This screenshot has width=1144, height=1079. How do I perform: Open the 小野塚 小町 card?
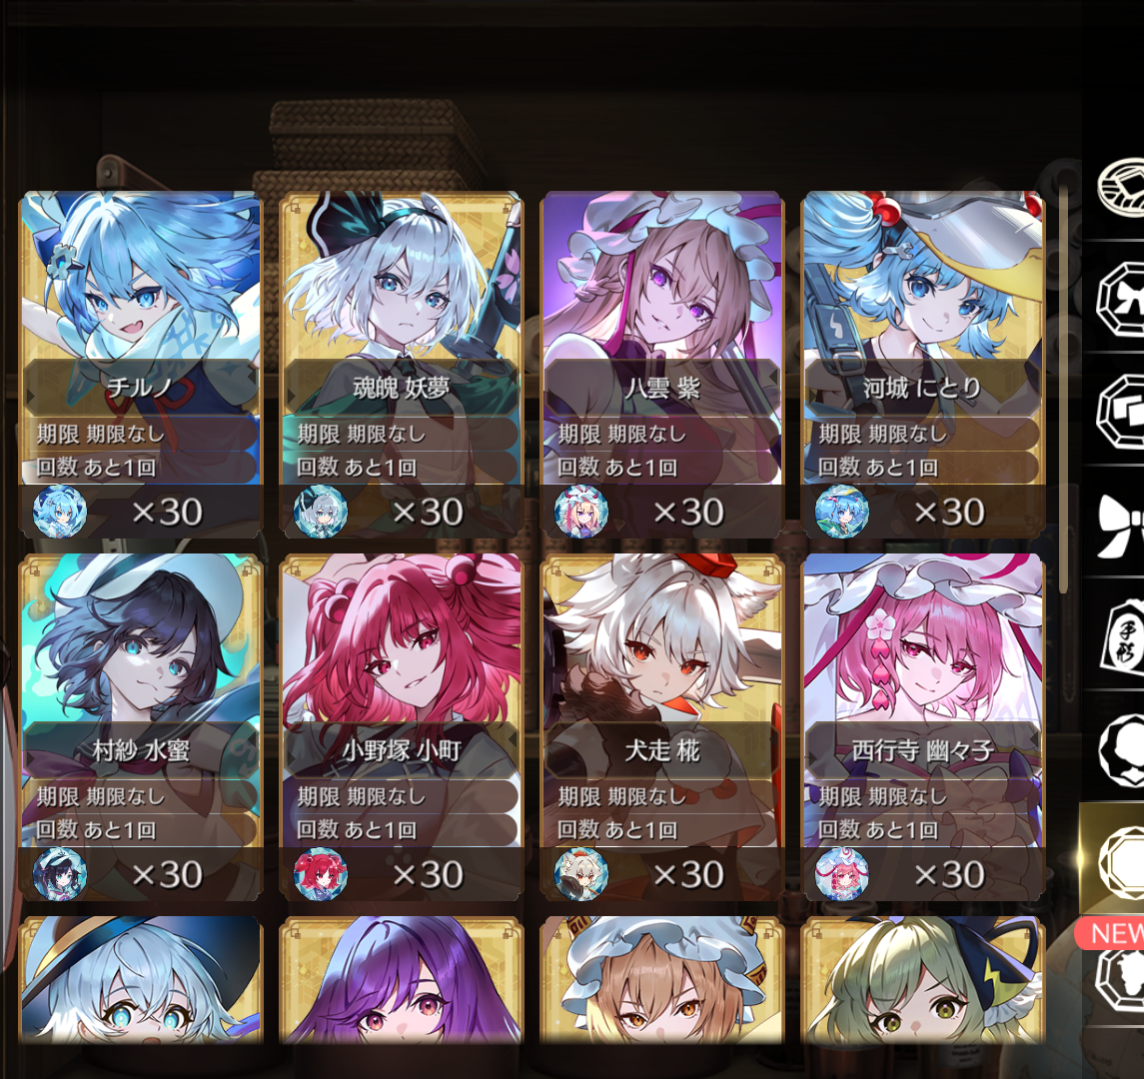[x=401, y=727]
